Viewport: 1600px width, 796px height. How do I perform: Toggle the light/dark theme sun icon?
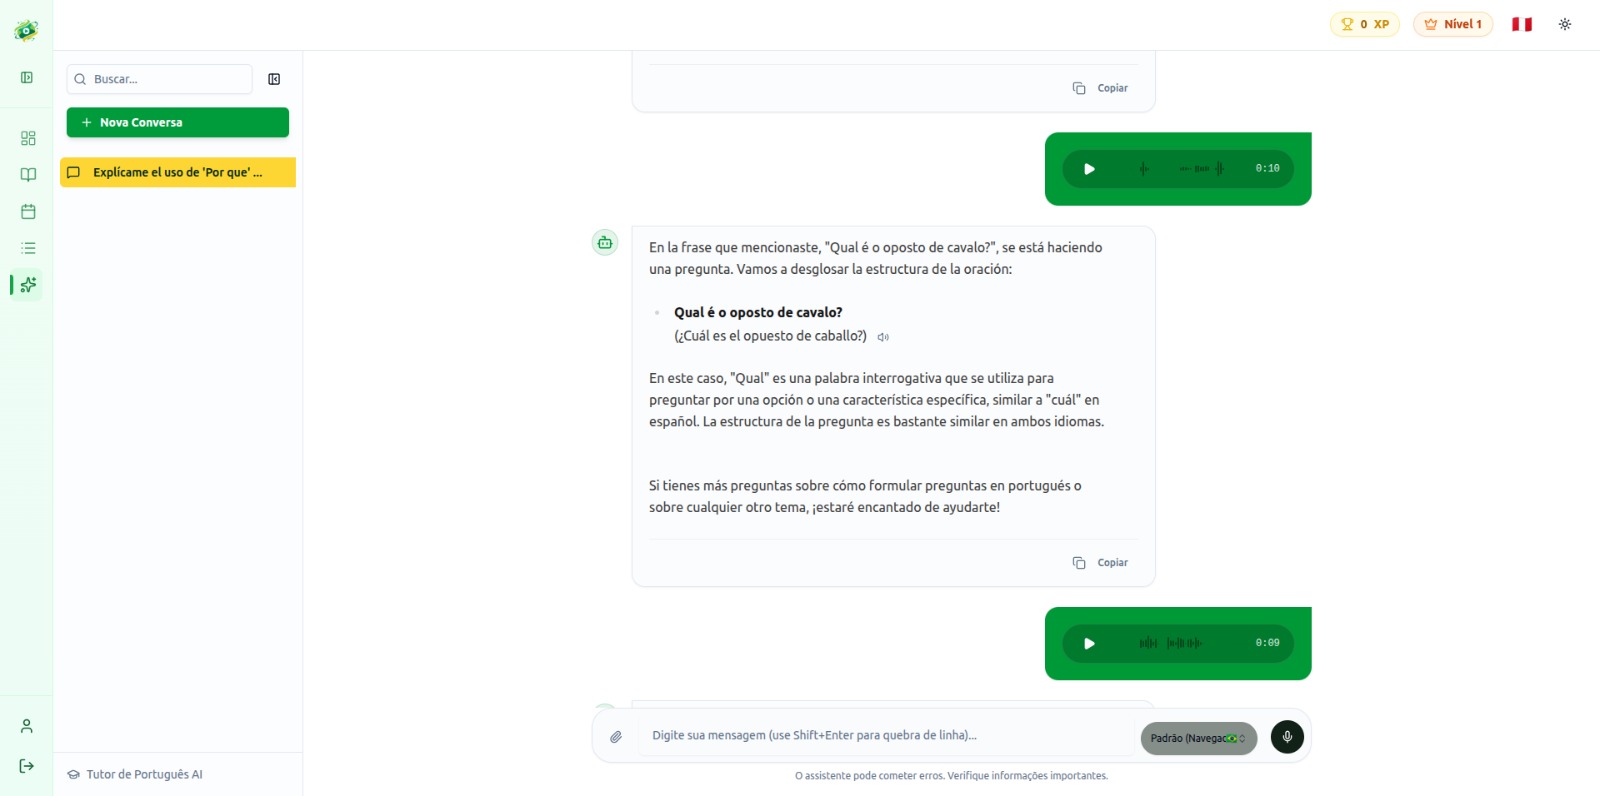[x=1565, y=24]
